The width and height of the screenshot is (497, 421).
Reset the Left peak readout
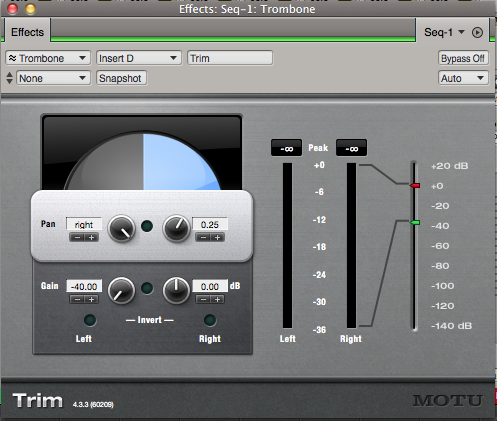pos(286,148)
